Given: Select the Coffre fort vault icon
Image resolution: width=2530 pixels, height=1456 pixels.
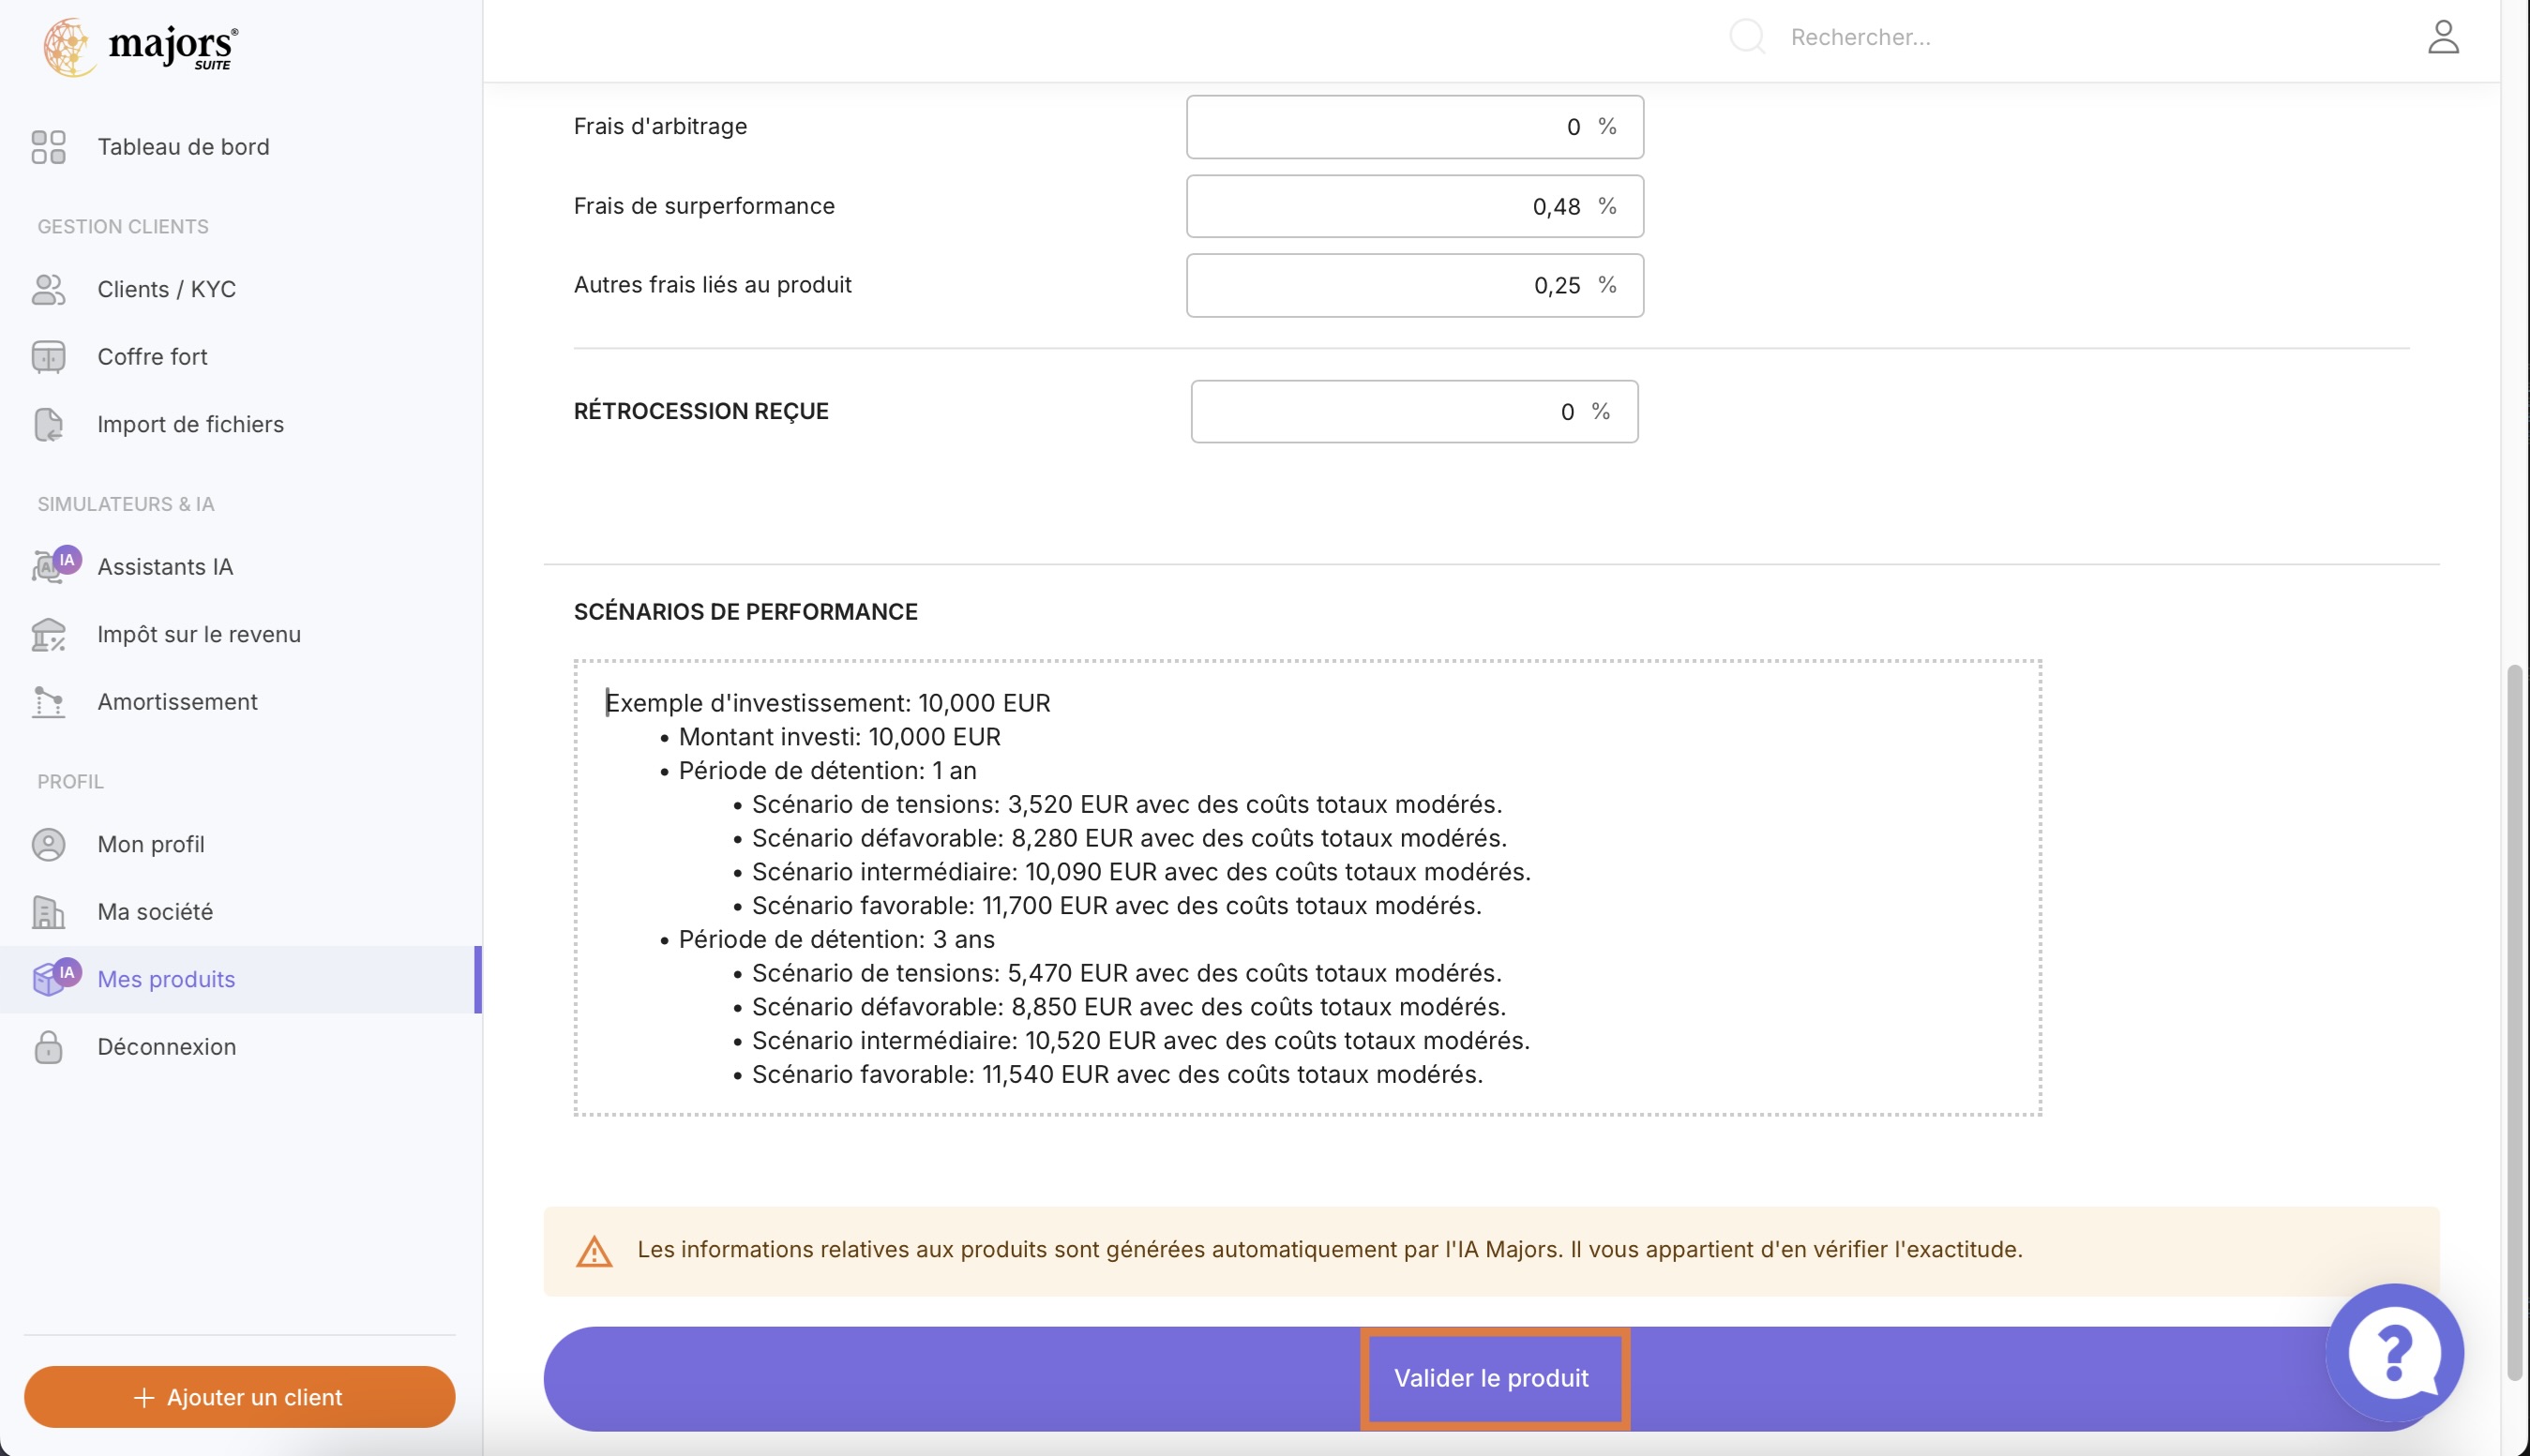Looking at the screenshot, I should point(49,356).
